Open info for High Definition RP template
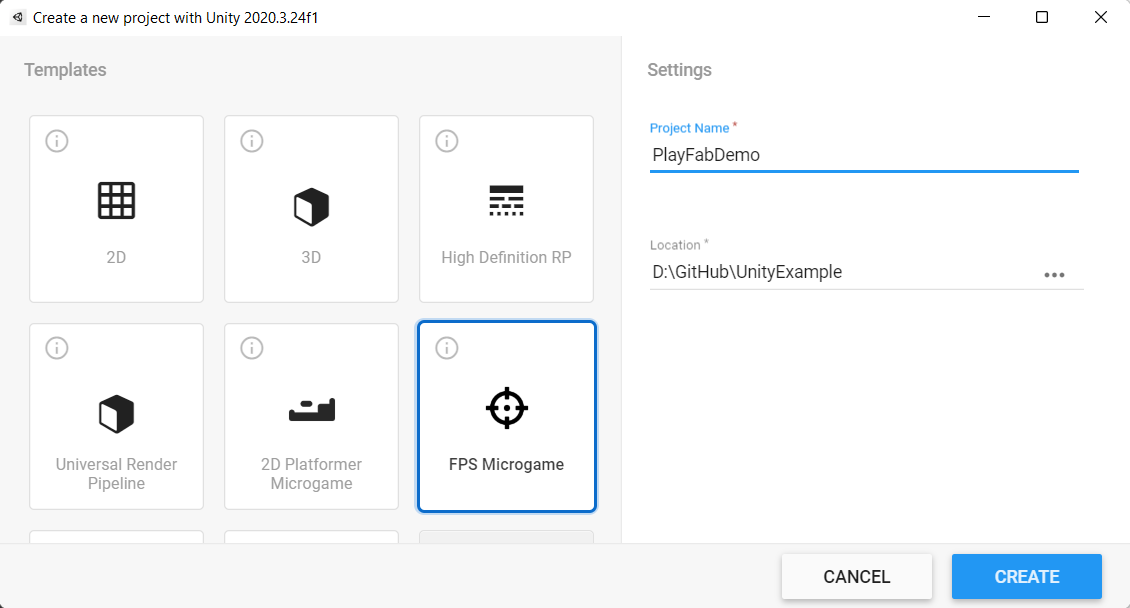The width and height of the screenshot is (1130, 608). [x=447, y=140]
